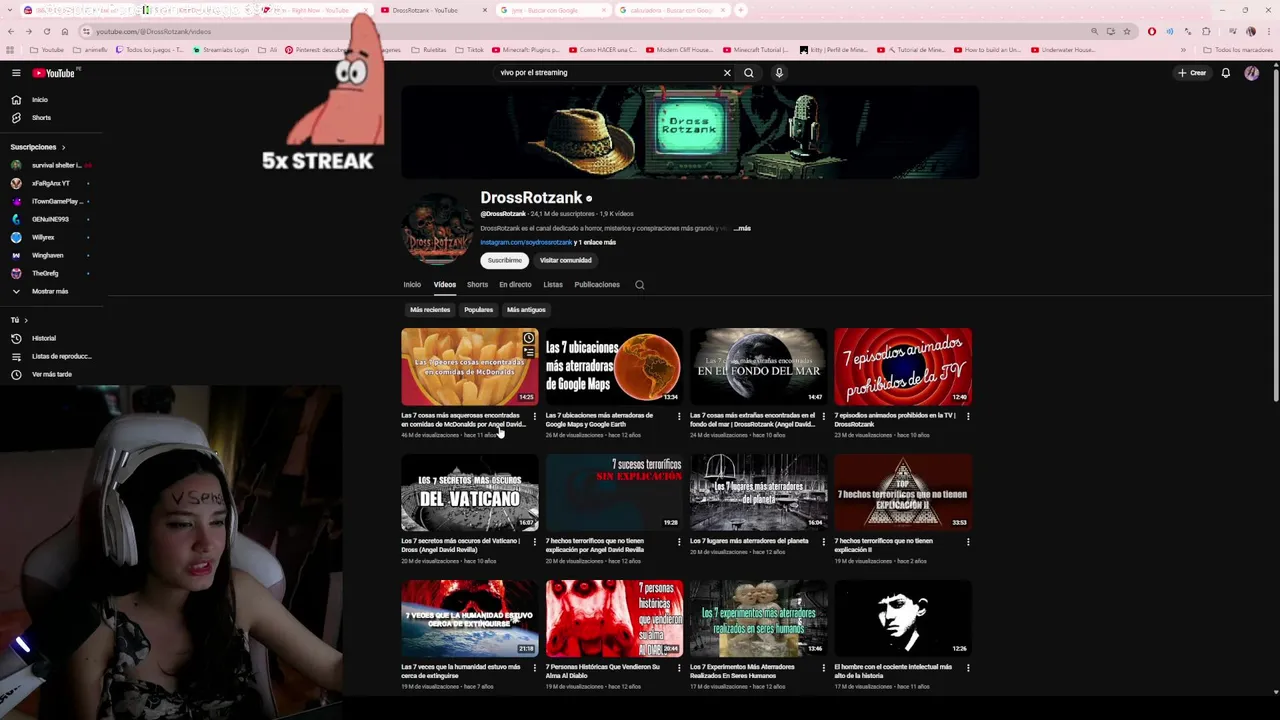Clear the search box with the X
The height and width of the screenshot is (720, 1280).
[727, 73]
